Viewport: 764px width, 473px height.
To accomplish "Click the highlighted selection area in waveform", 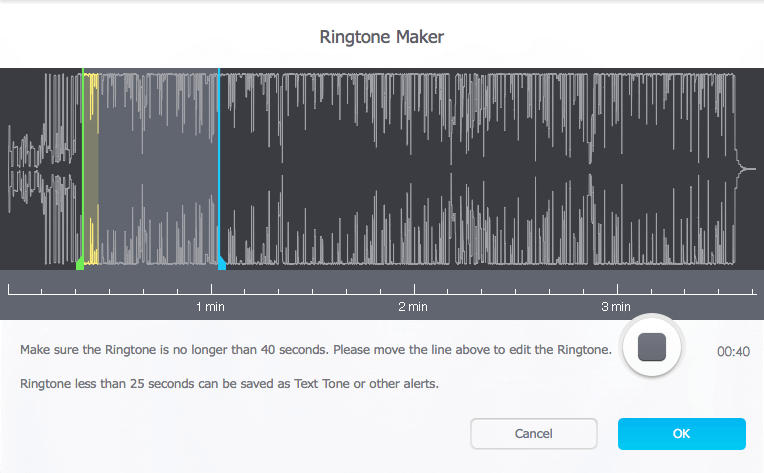I will pos(151,169).
